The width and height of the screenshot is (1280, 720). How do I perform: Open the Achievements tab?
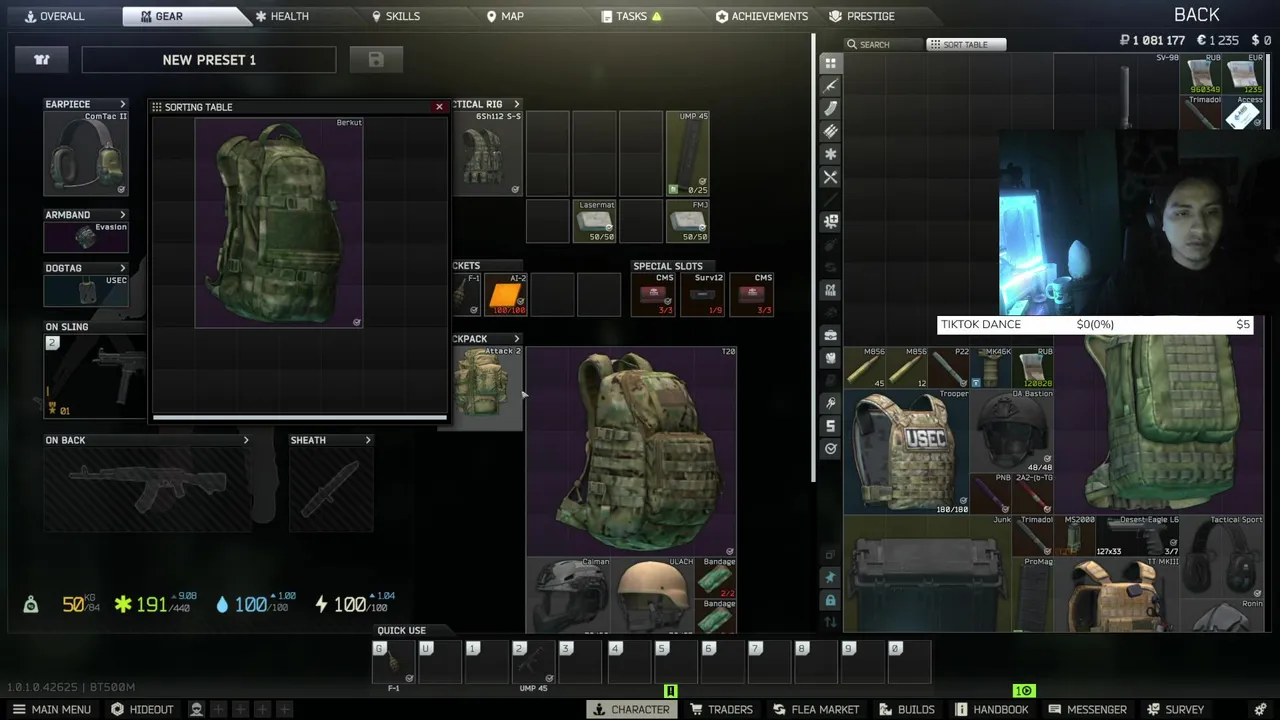point(762,16)
